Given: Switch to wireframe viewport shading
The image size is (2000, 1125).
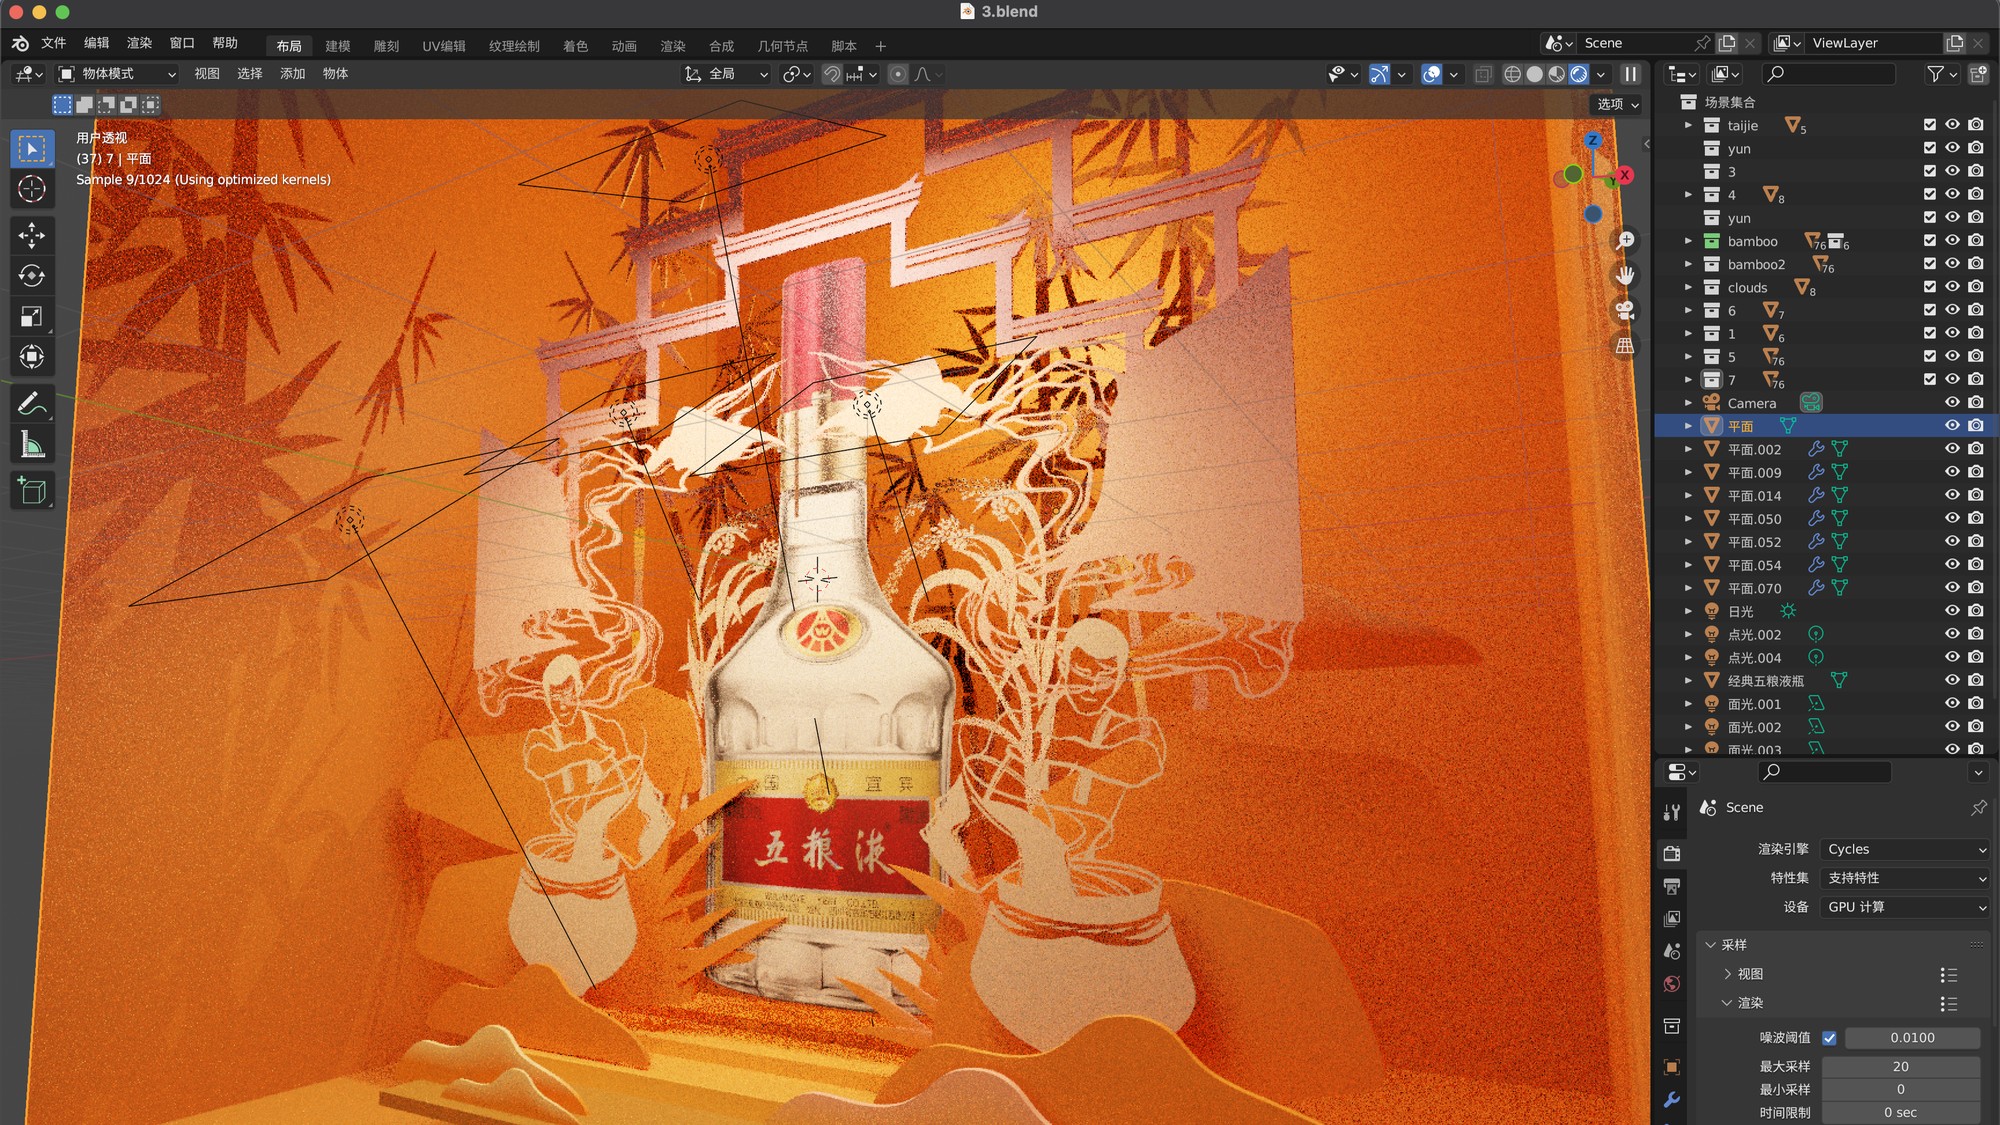Looking at the screenshot, I should point(1513,74).
